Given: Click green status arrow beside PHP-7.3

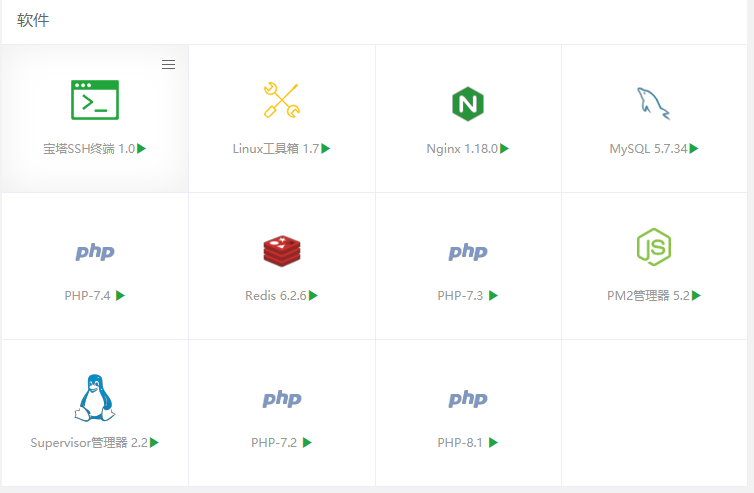Looking at the screenshot, I should click(x=493, y=295).
